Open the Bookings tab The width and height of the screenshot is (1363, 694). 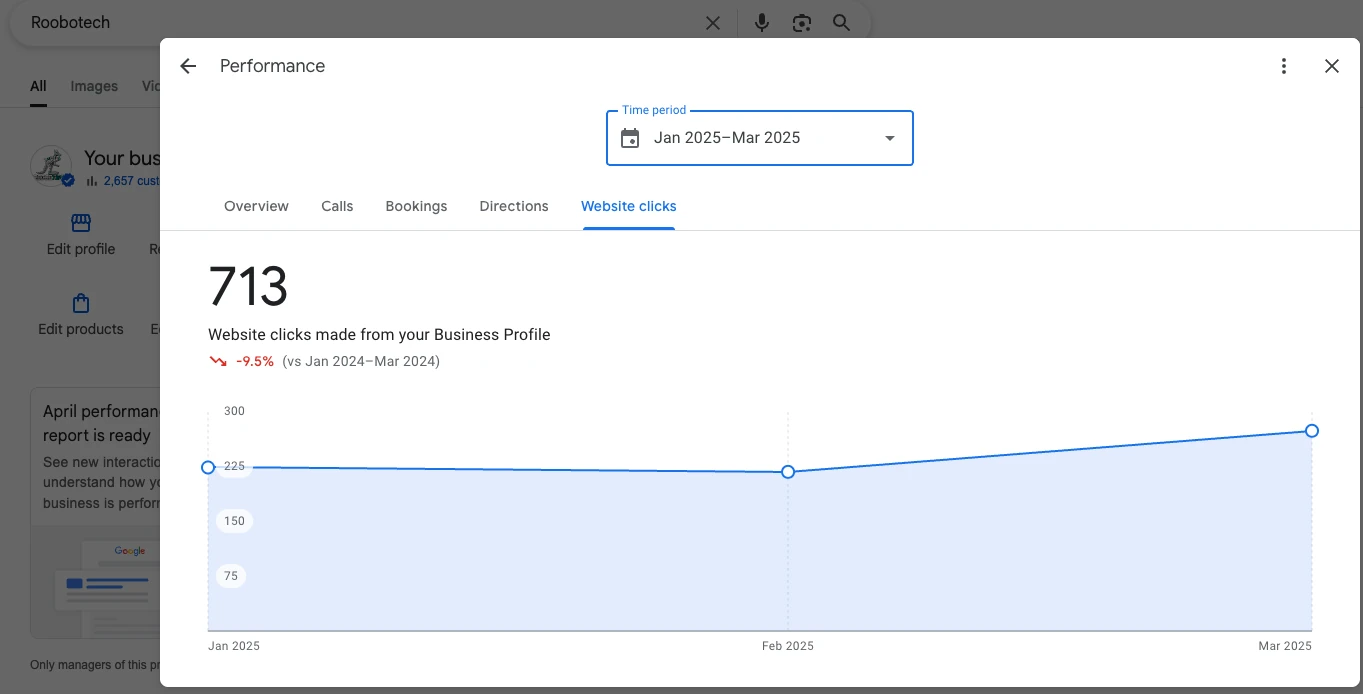pyautogui.click(x=416, y=206)
